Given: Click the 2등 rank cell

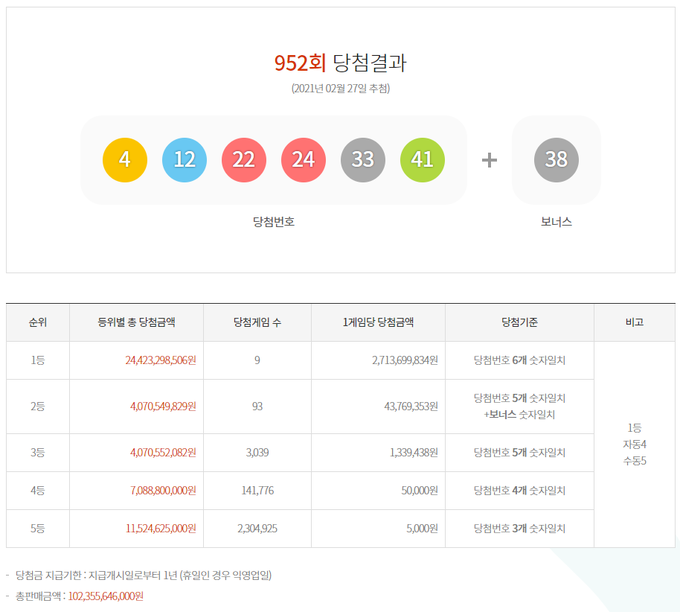Looking at the screenshot, I should point(38,406).
